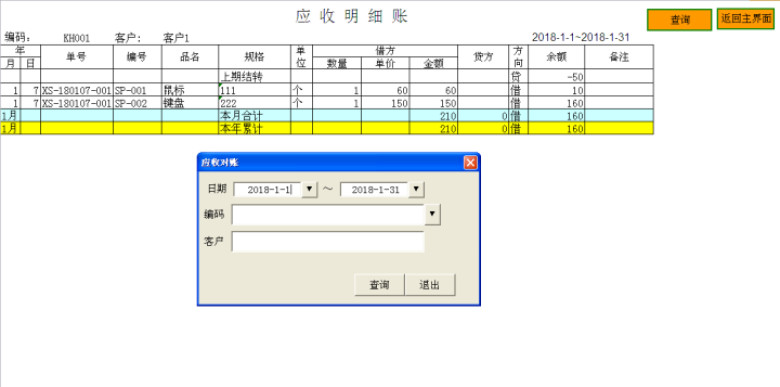Select cell SP-001 in 编号 column
Viewport: 780px width, 387px height.
[137, 90]
